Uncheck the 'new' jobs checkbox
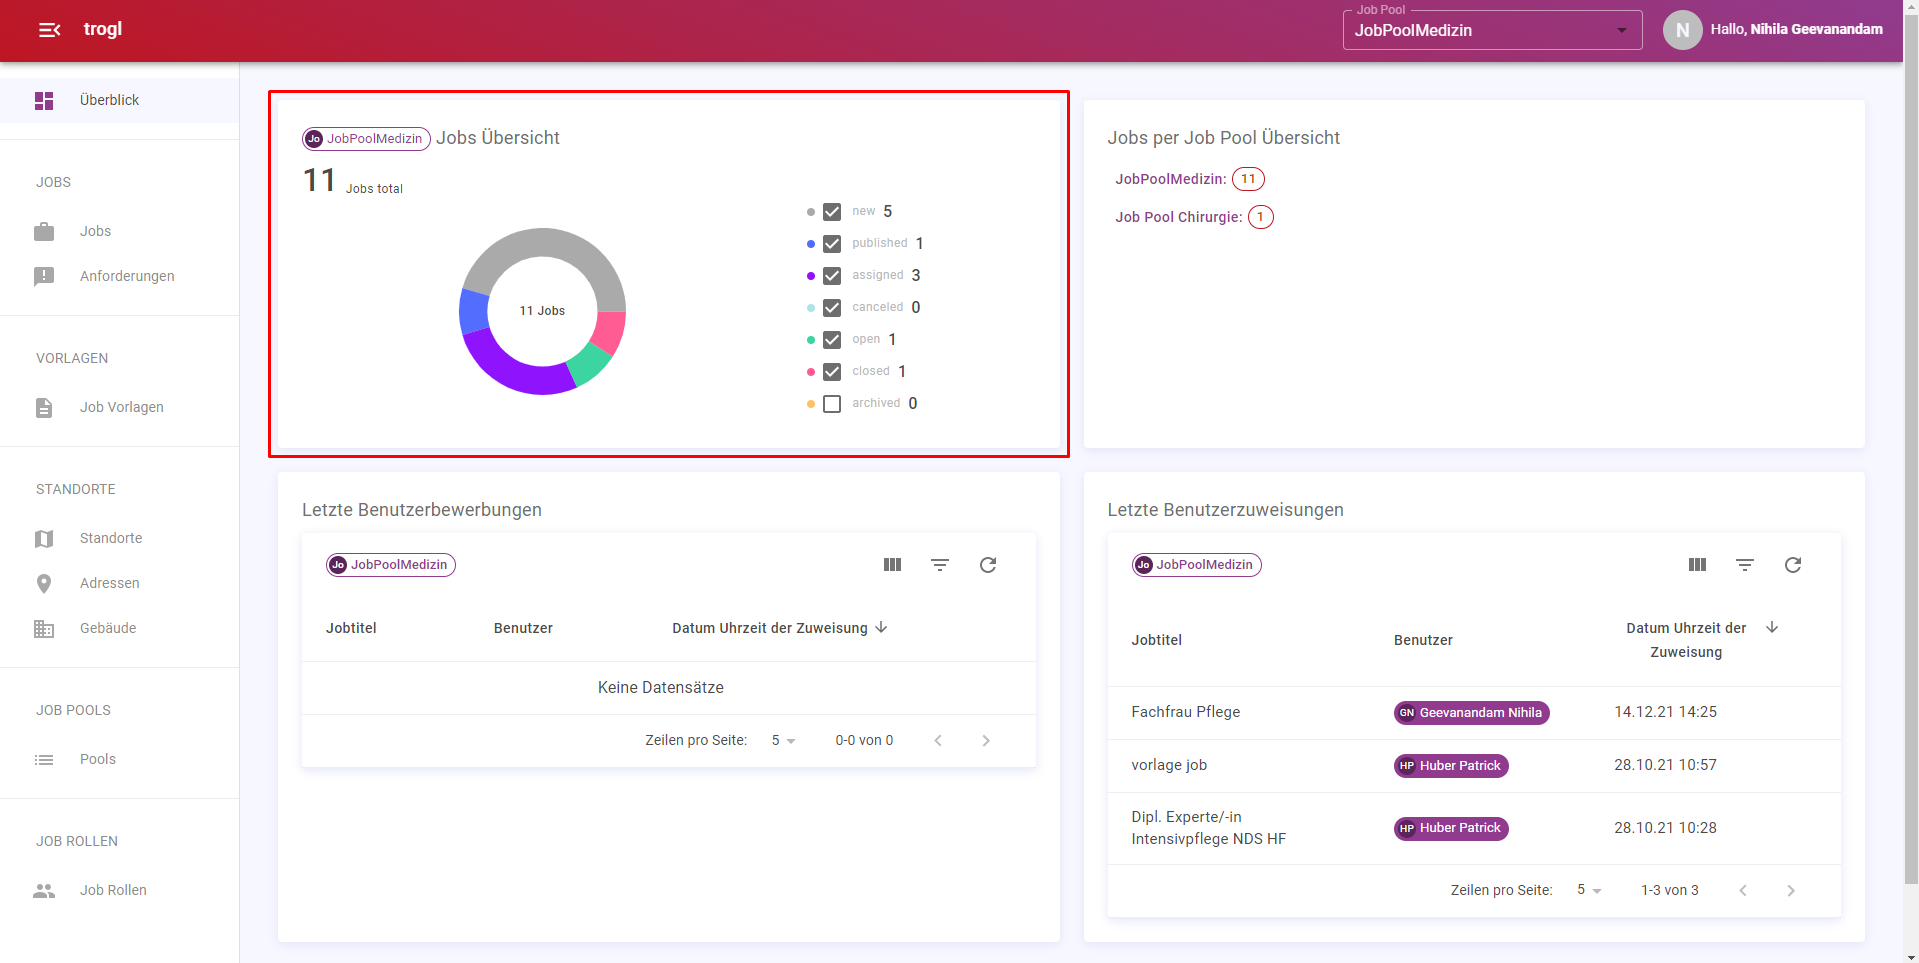 832,212
